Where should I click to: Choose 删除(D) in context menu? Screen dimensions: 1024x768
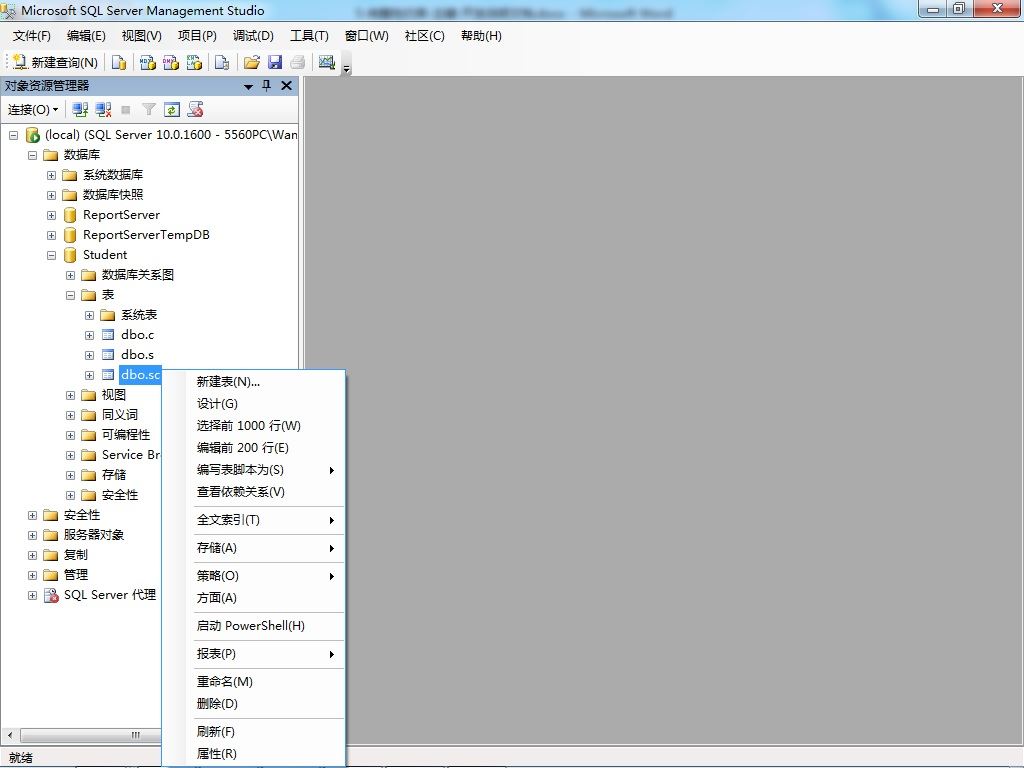coord(253,704)
